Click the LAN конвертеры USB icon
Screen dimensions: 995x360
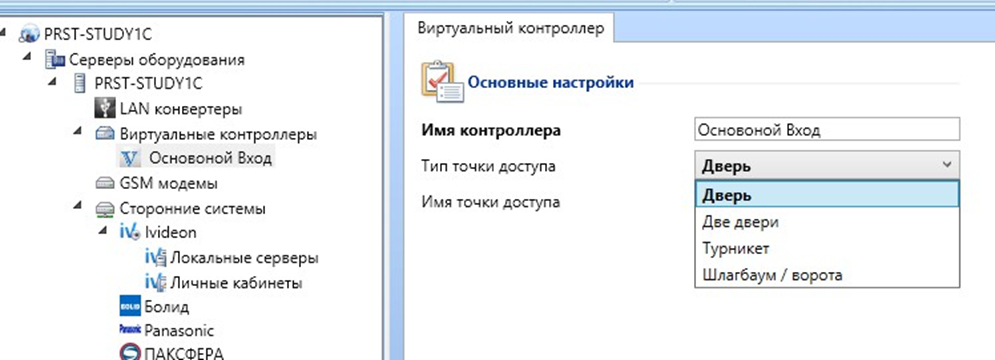point(105,108)
